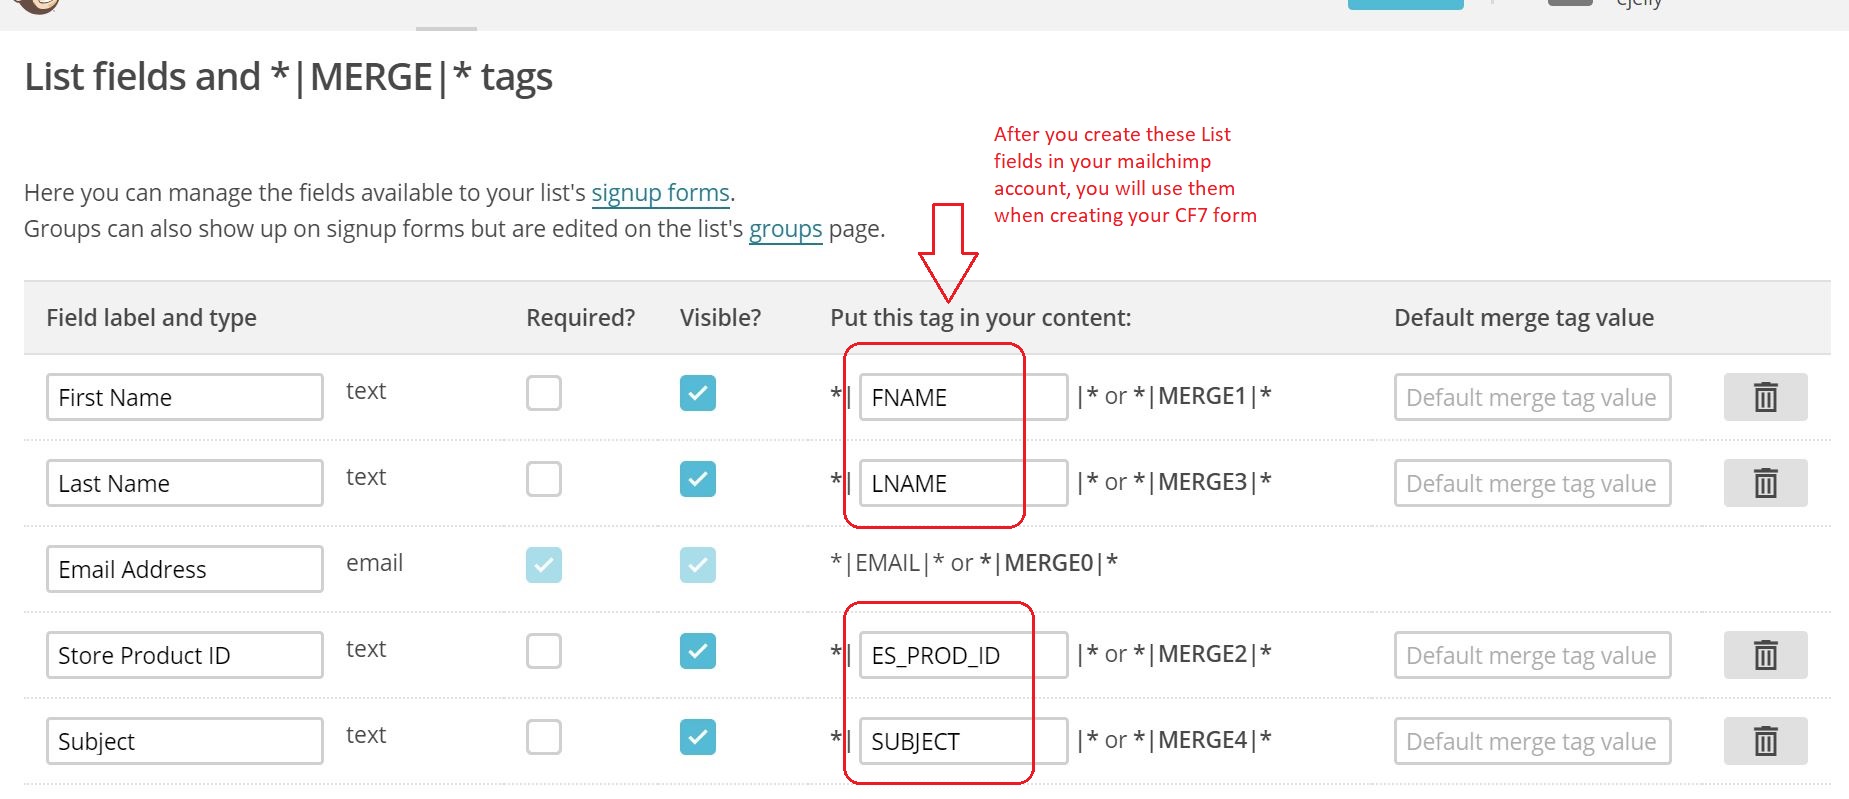This screenshot has height=799, width=1849.
Task: Enable Required for Store Product ID
Action: coord(544,651)
